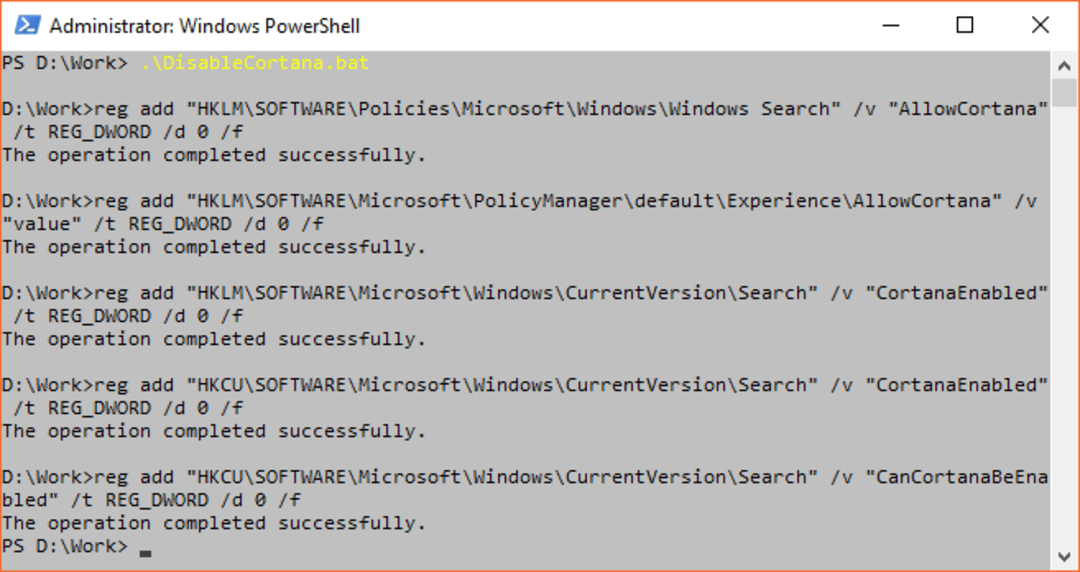Click the last operation completed successfully message
The width and height of the screenshot is (1080, 572).
pyautogui.click(x=214, y=523)
